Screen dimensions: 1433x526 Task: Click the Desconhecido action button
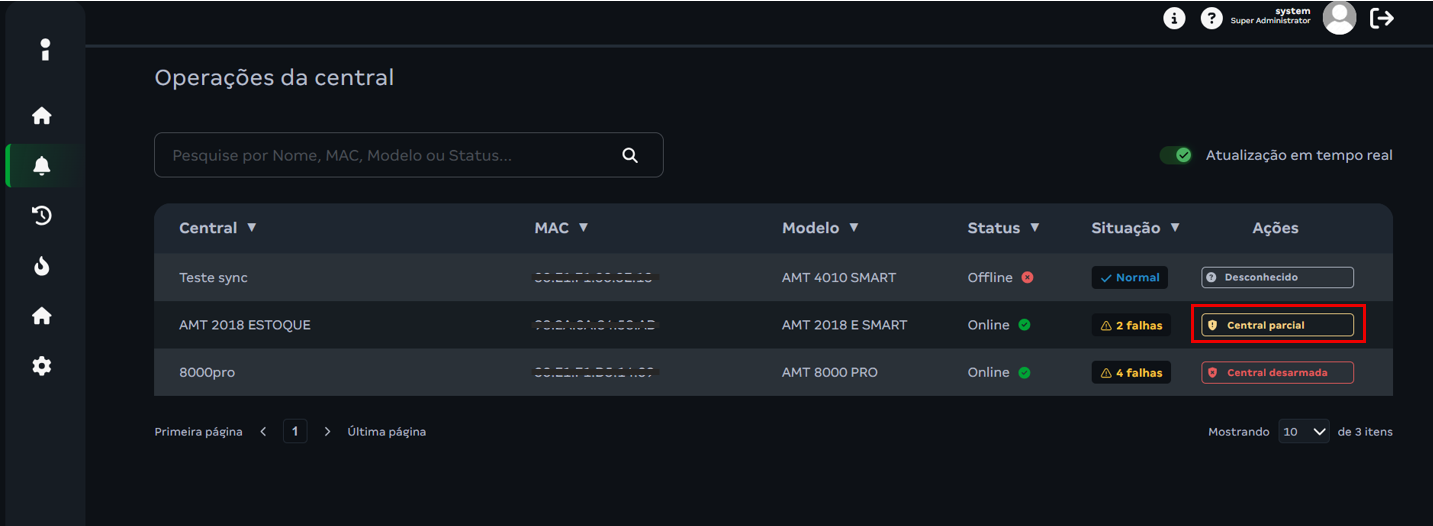pyautogui.click(x=1277, y=277)
